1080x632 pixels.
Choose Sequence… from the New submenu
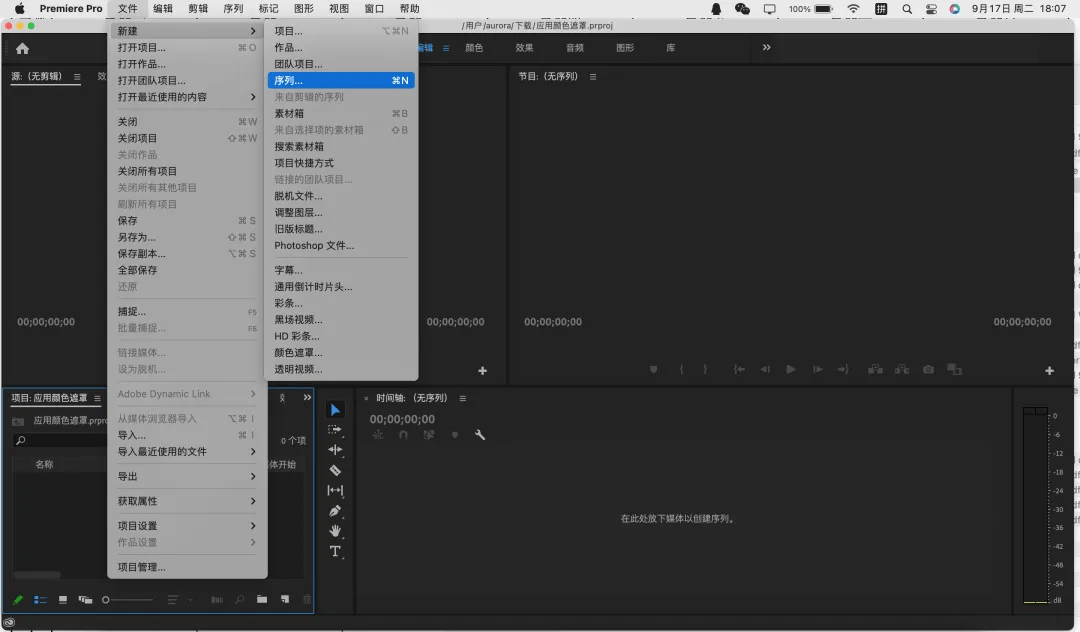pyautogui.click(x=341, y=81)
